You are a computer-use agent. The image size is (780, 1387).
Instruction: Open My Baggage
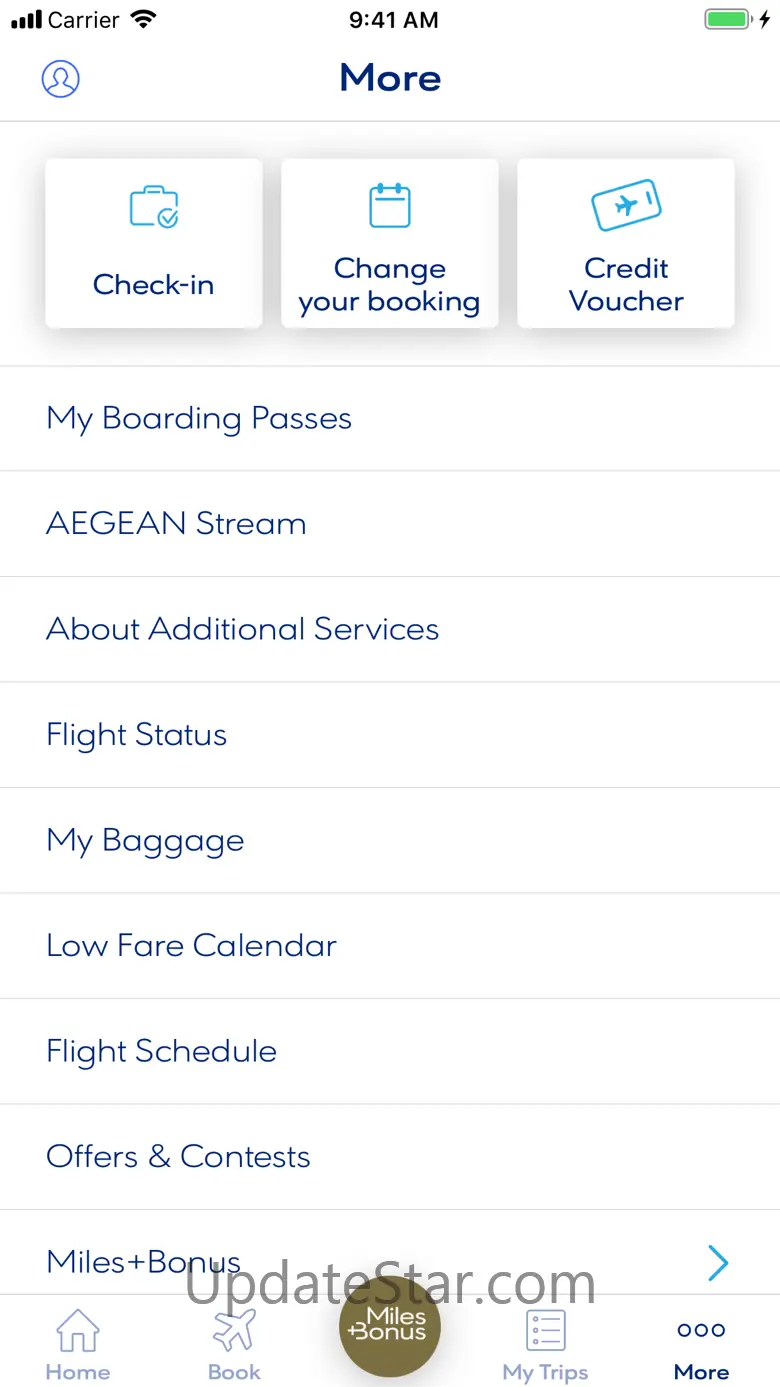point(145,841)
